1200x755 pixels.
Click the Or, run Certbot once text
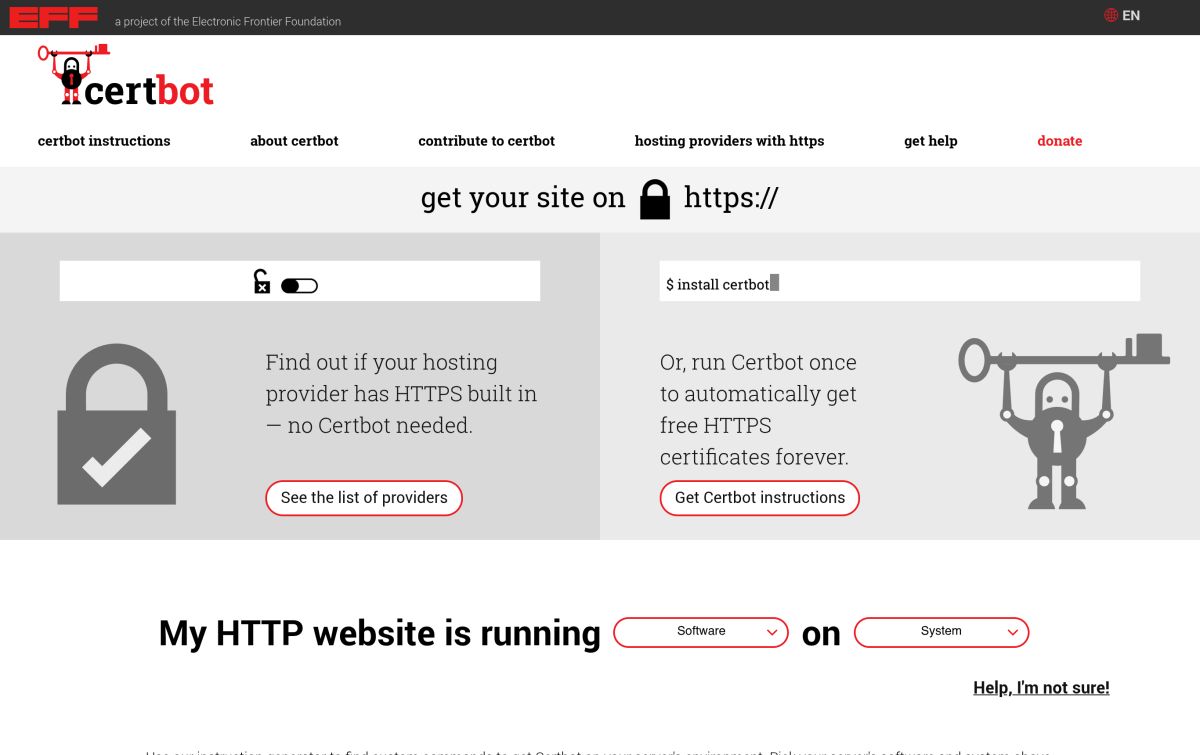click(x=759, y=410)
